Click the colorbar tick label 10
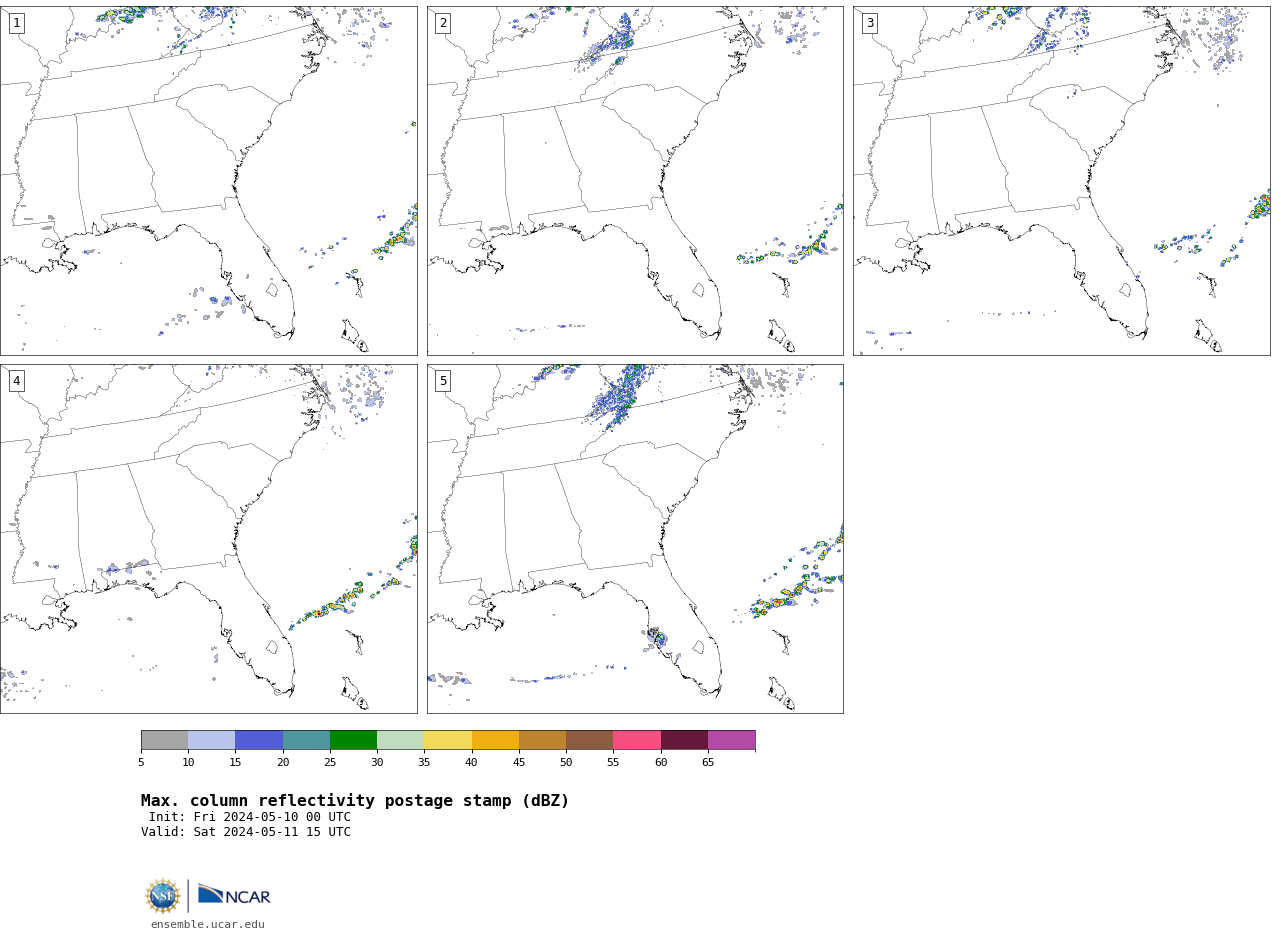 (x=188, y=763)
